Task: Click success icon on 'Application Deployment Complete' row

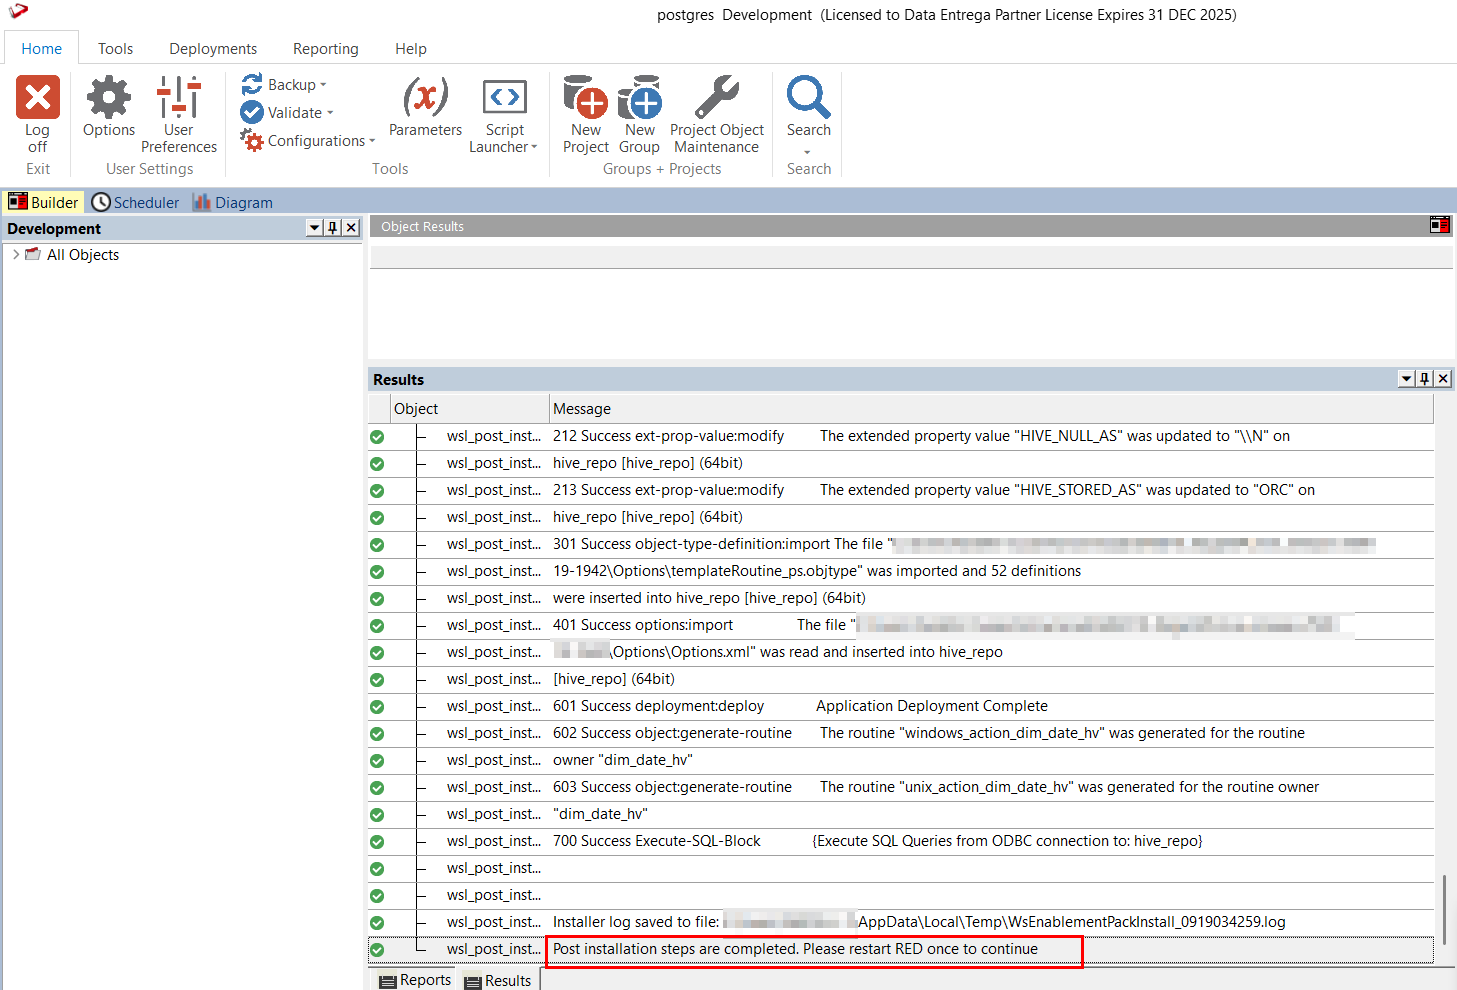Action: coord(377,707)
